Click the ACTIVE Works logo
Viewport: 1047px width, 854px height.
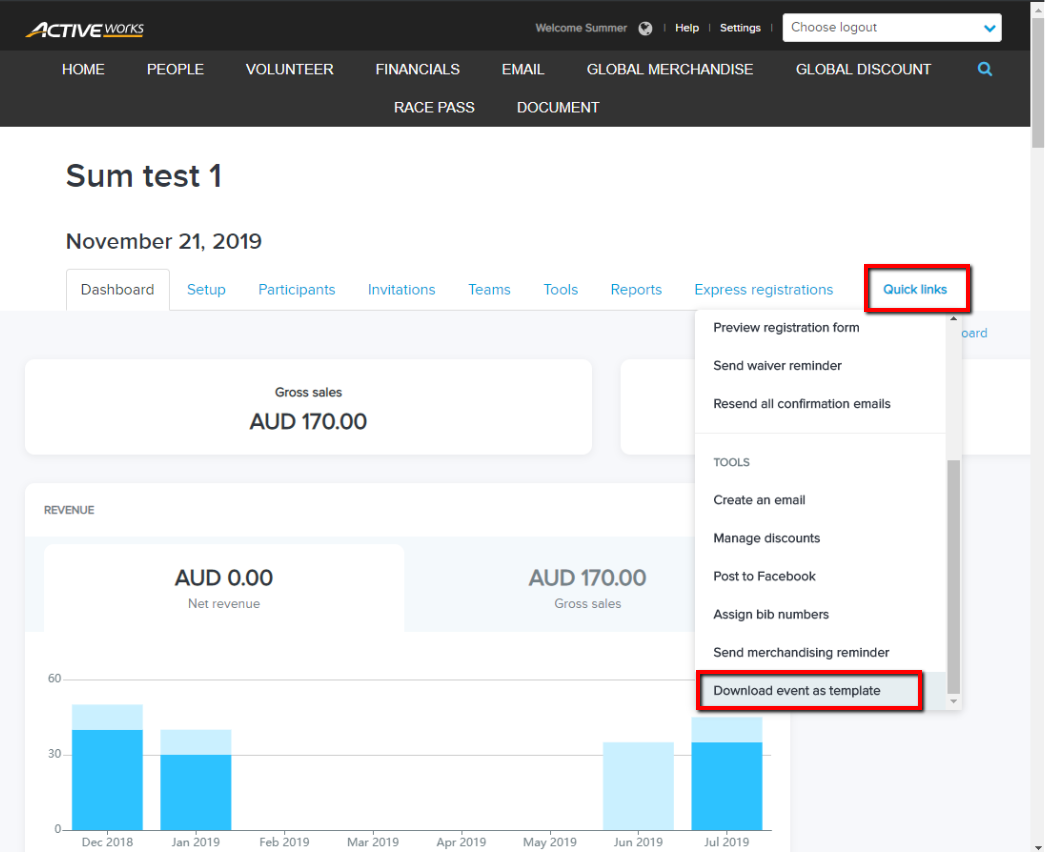click(85, 29)
